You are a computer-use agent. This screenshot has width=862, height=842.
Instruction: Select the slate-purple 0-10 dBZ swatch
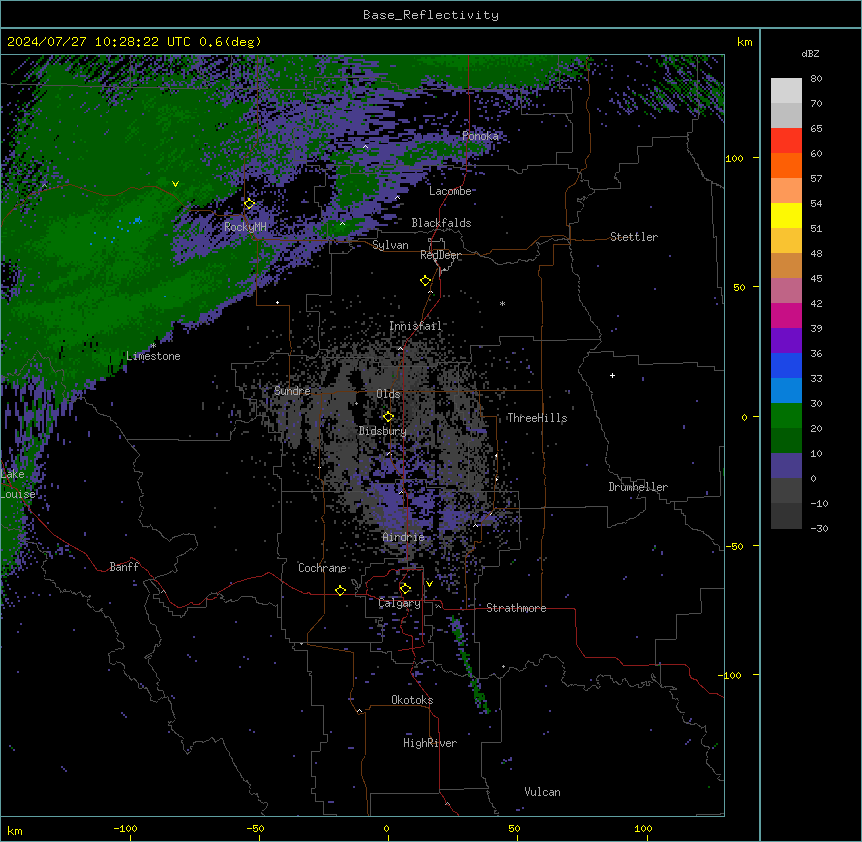[x=786, y=466]
